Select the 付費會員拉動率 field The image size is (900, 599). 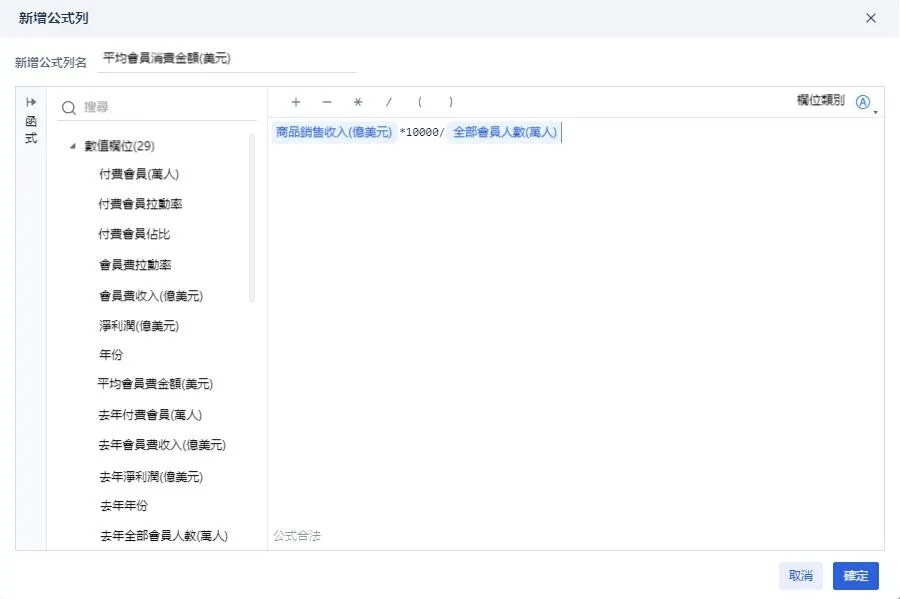pos(140,204)
